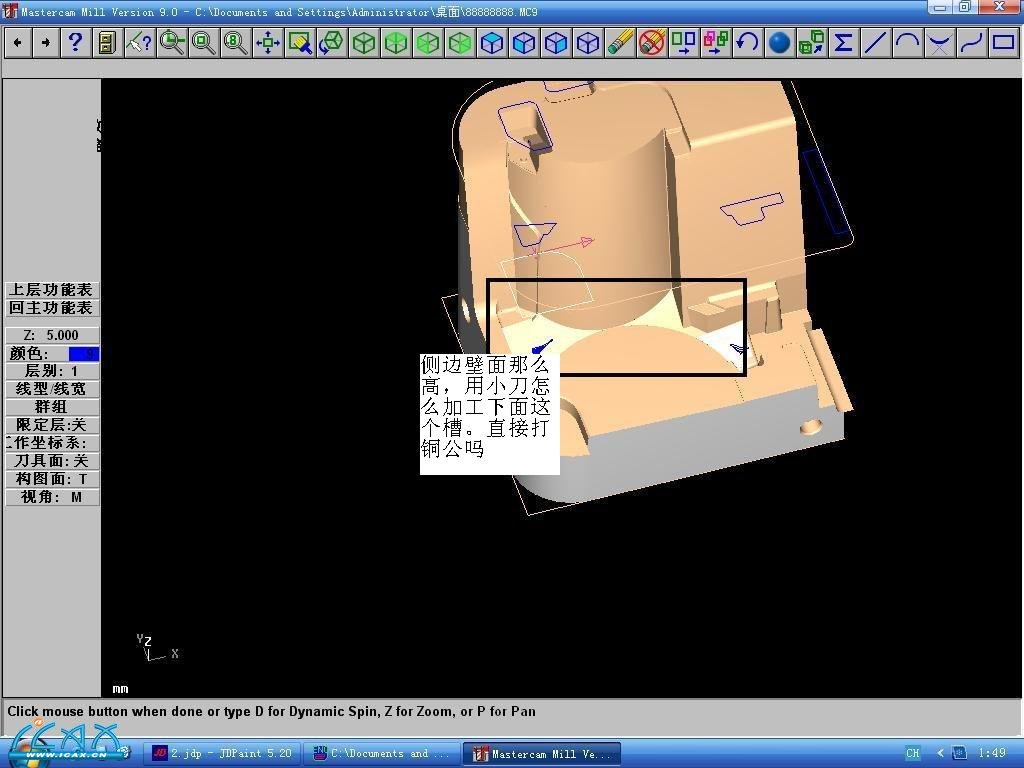Viewport: 1024px width, 768px height.
Task: Select the create arc tool icon
Action: pyautogui.click(x=907, y=43)
